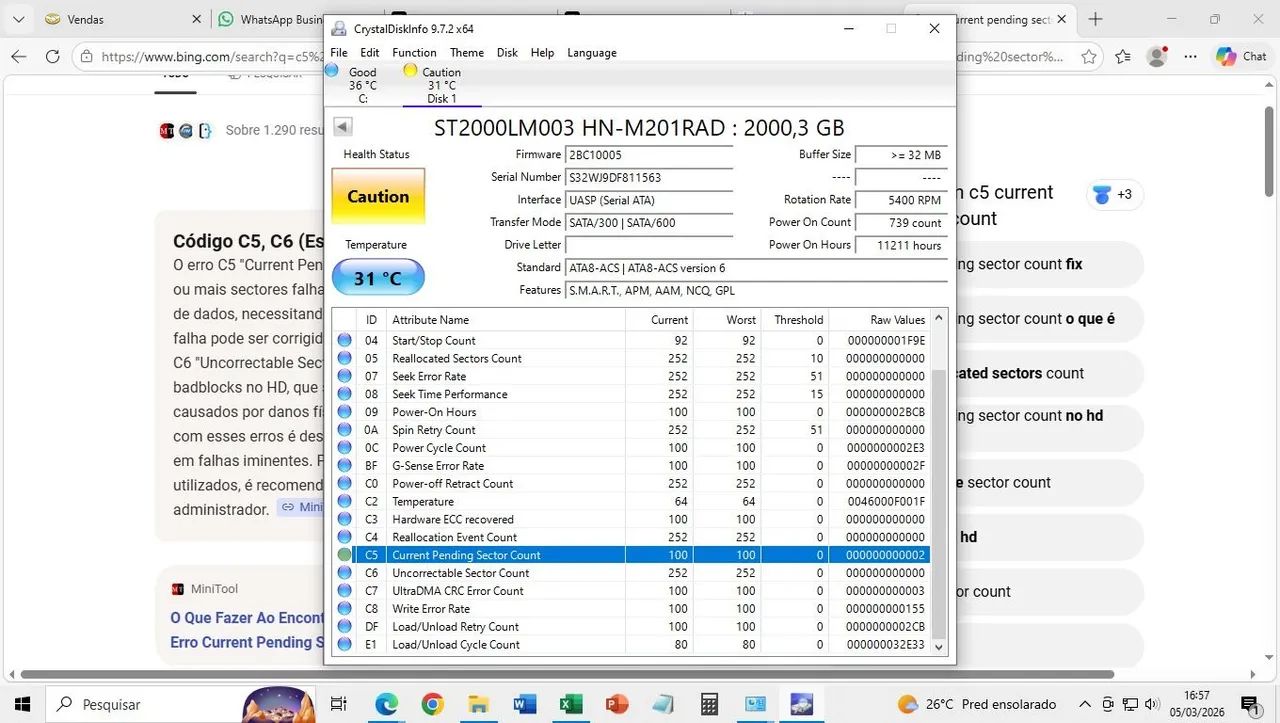
Task: Open PowerPoint from the taskbar
Action: (616, 704)
